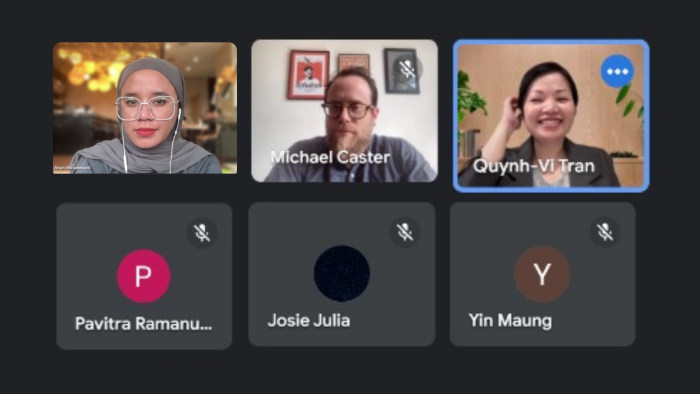700x394 pixels.
Task: Click the truncated Pavitra Ramanu... name
Action: pyautogui.click(x=143, y=323)
